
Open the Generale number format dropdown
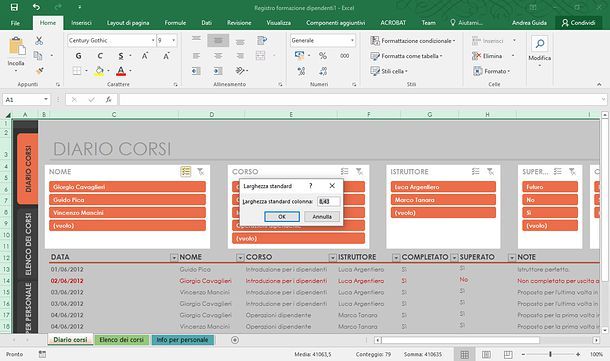(x=352, y=40)
